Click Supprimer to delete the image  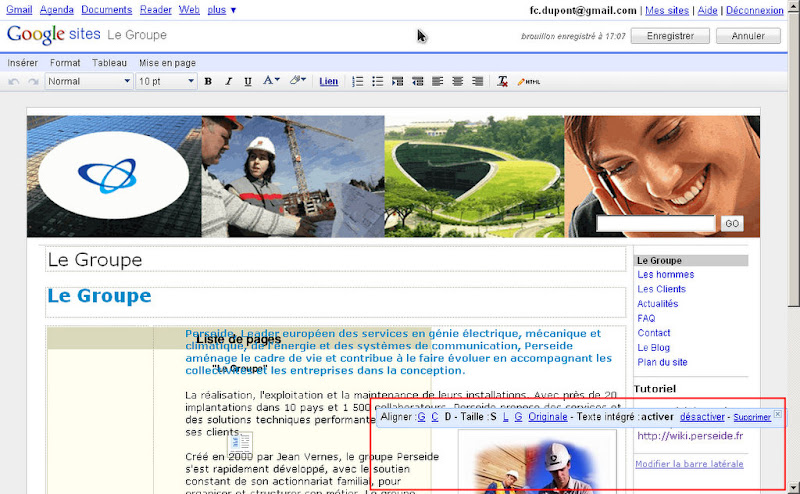pyautogui.click(x=752, y=417)
